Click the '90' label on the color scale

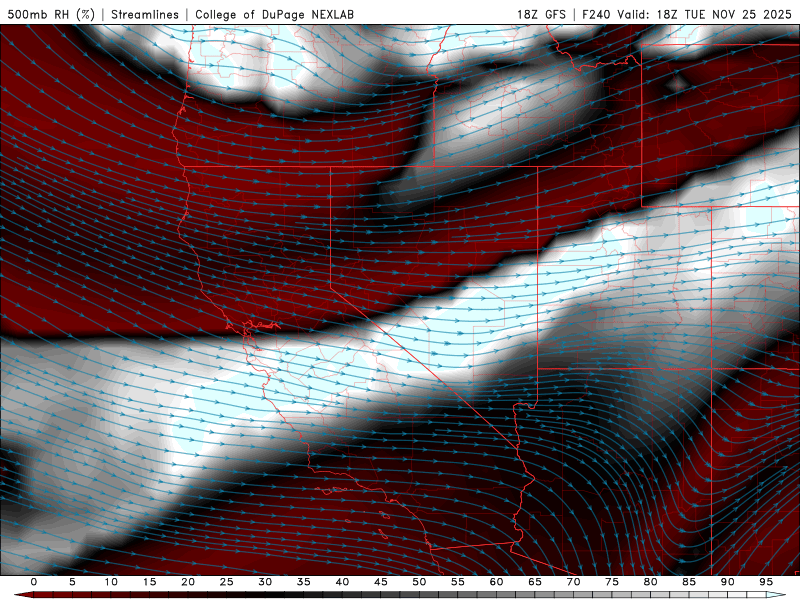click(x=727, y=582)
